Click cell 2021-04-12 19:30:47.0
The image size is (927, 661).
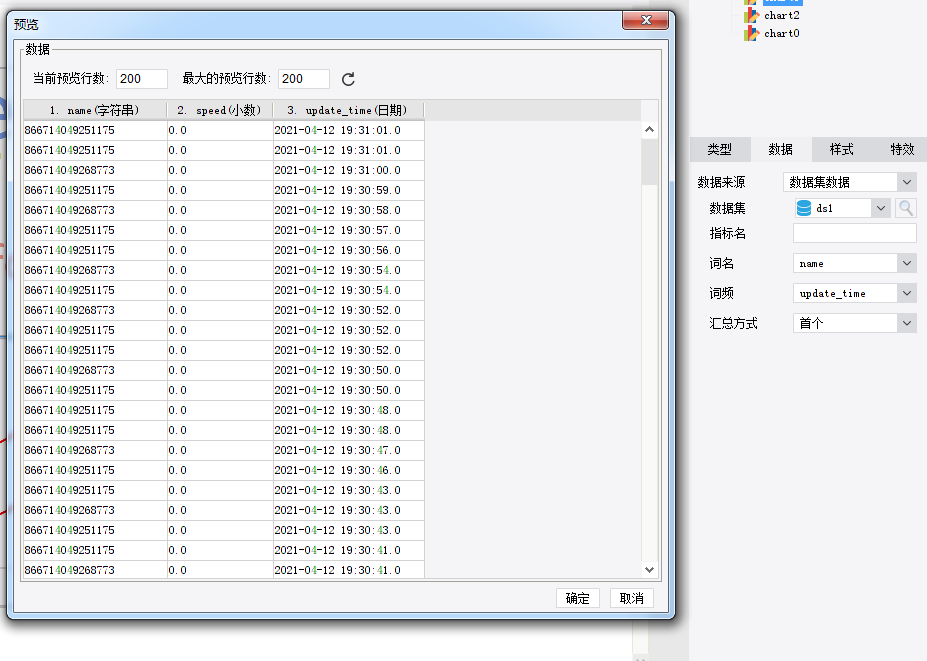(349, 451)
